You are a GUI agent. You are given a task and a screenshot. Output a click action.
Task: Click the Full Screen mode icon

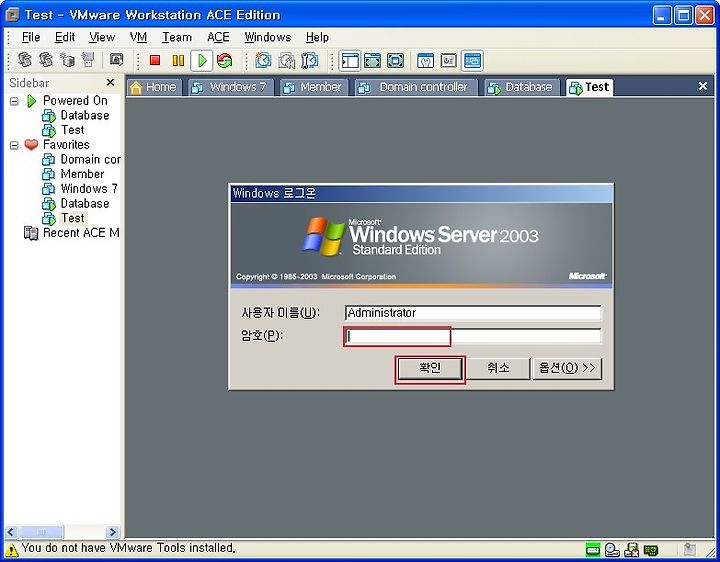[x=372, y=60]
